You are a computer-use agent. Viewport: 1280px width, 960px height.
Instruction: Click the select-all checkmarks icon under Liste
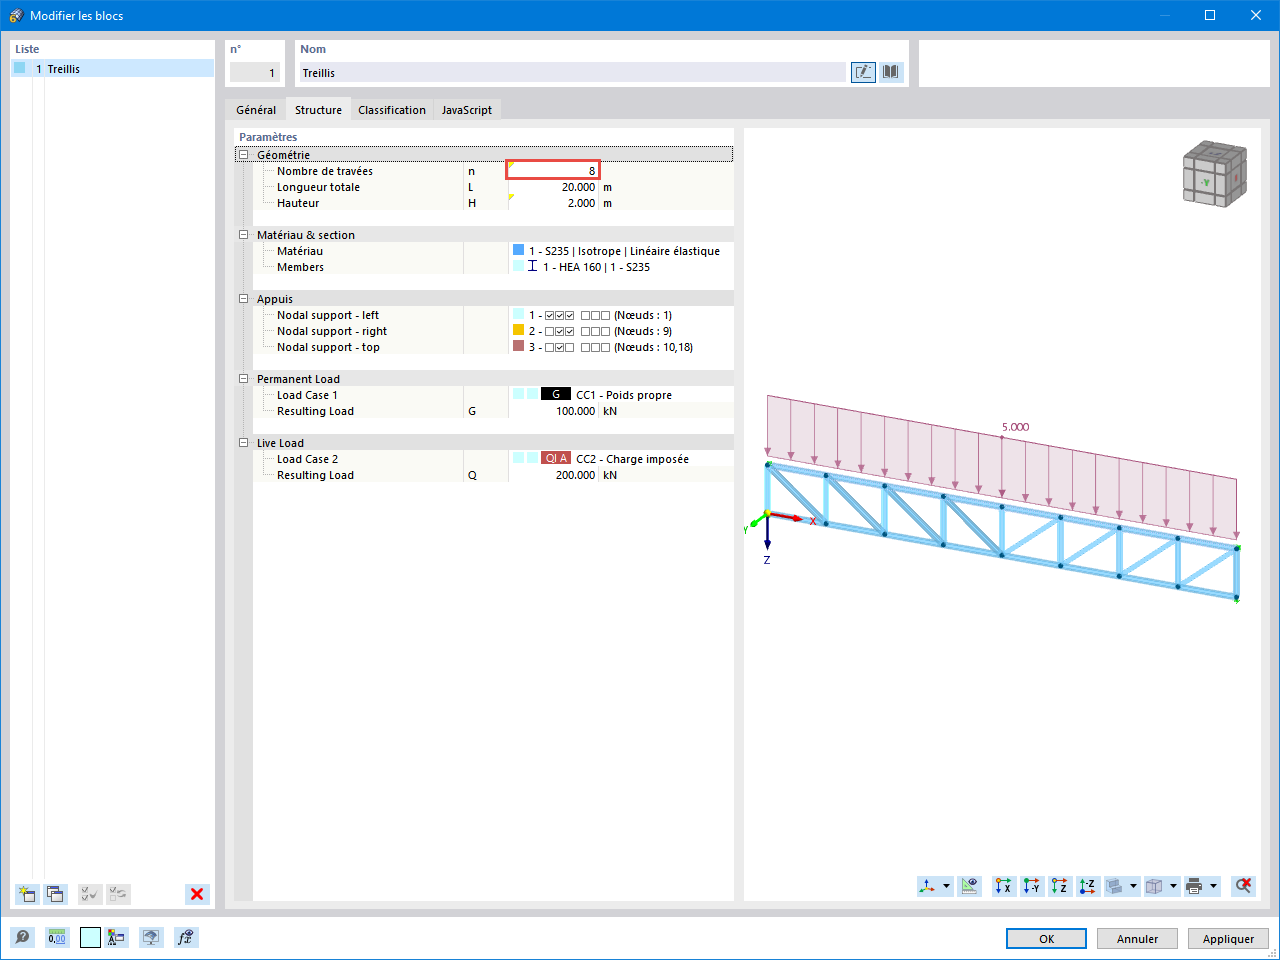(x=90, y=894)
